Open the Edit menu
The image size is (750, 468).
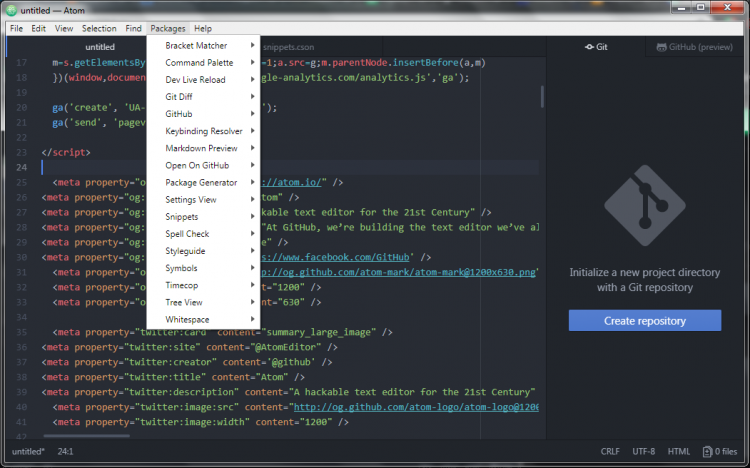(38, 28)
